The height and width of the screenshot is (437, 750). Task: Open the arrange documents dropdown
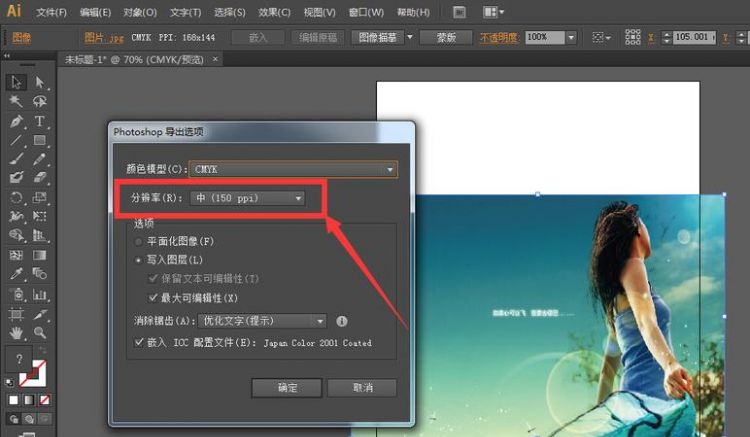tap(494, 12)
